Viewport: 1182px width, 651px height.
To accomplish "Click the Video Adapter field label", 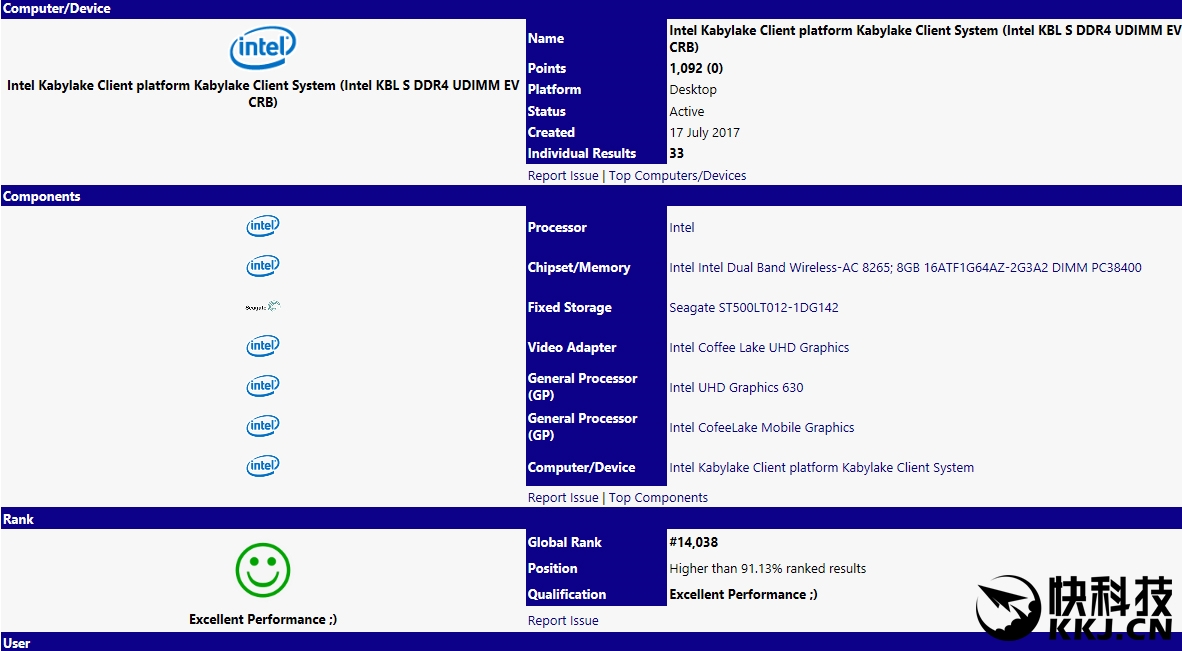I will 572,347.
